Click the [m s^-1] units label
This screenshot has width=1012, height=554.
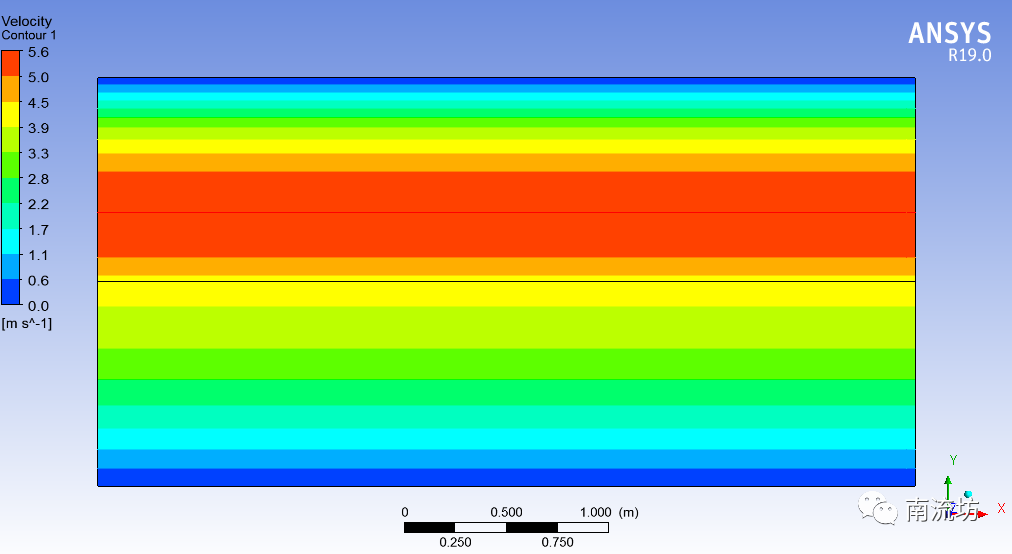(x=26, y=323)
